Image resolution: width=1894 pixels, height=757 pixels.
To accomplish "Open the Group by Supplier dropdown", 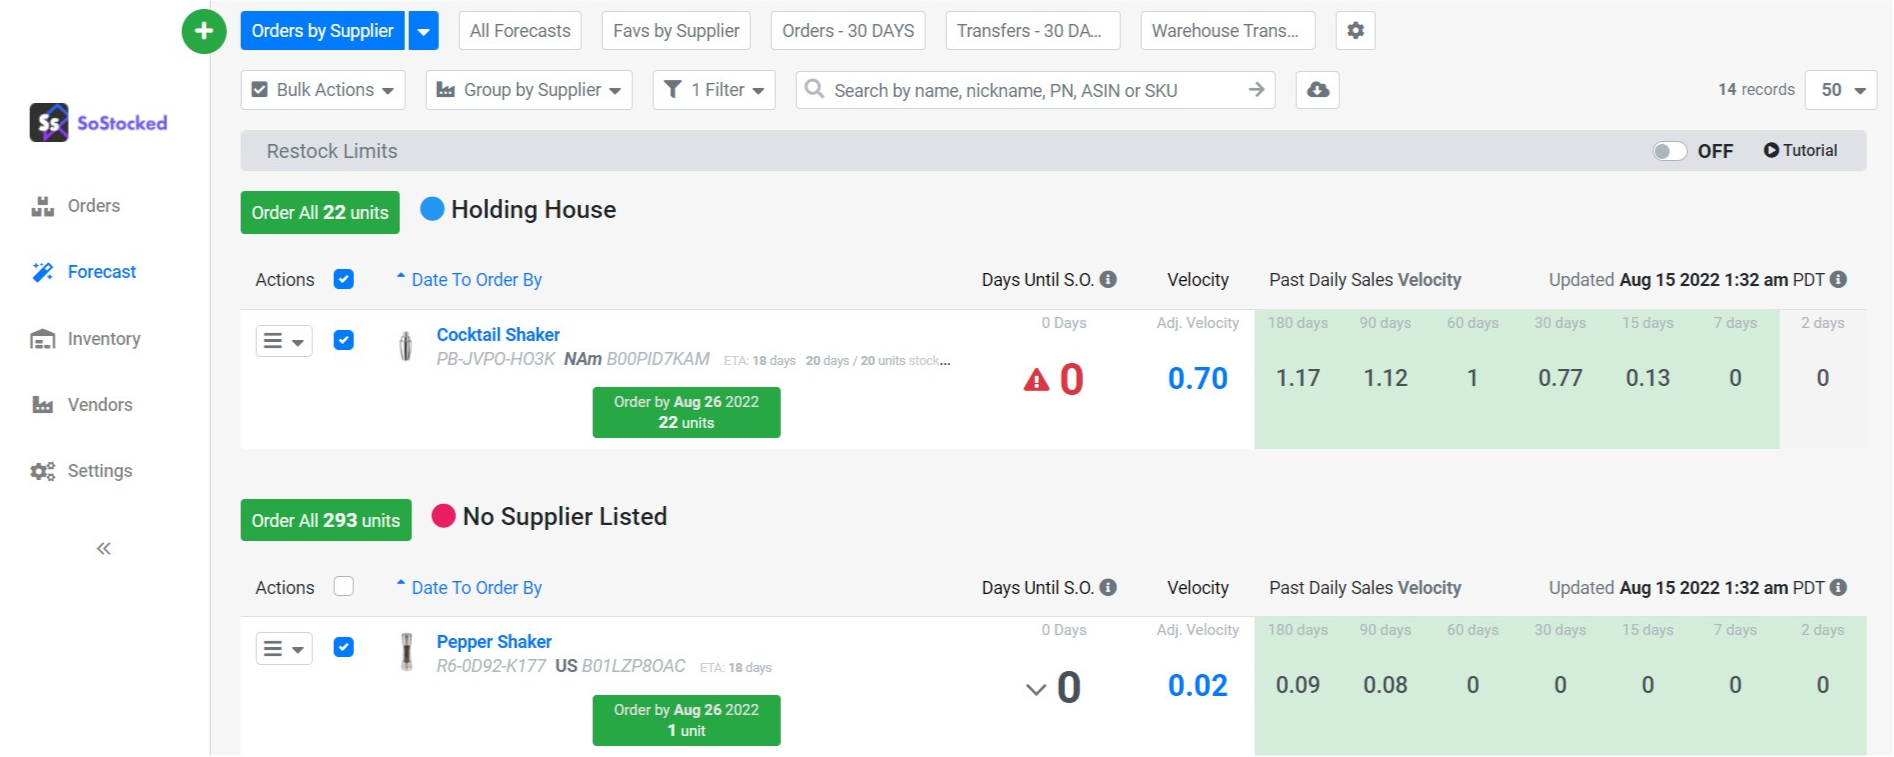I will pyautogui.click(x=529, y=90).
